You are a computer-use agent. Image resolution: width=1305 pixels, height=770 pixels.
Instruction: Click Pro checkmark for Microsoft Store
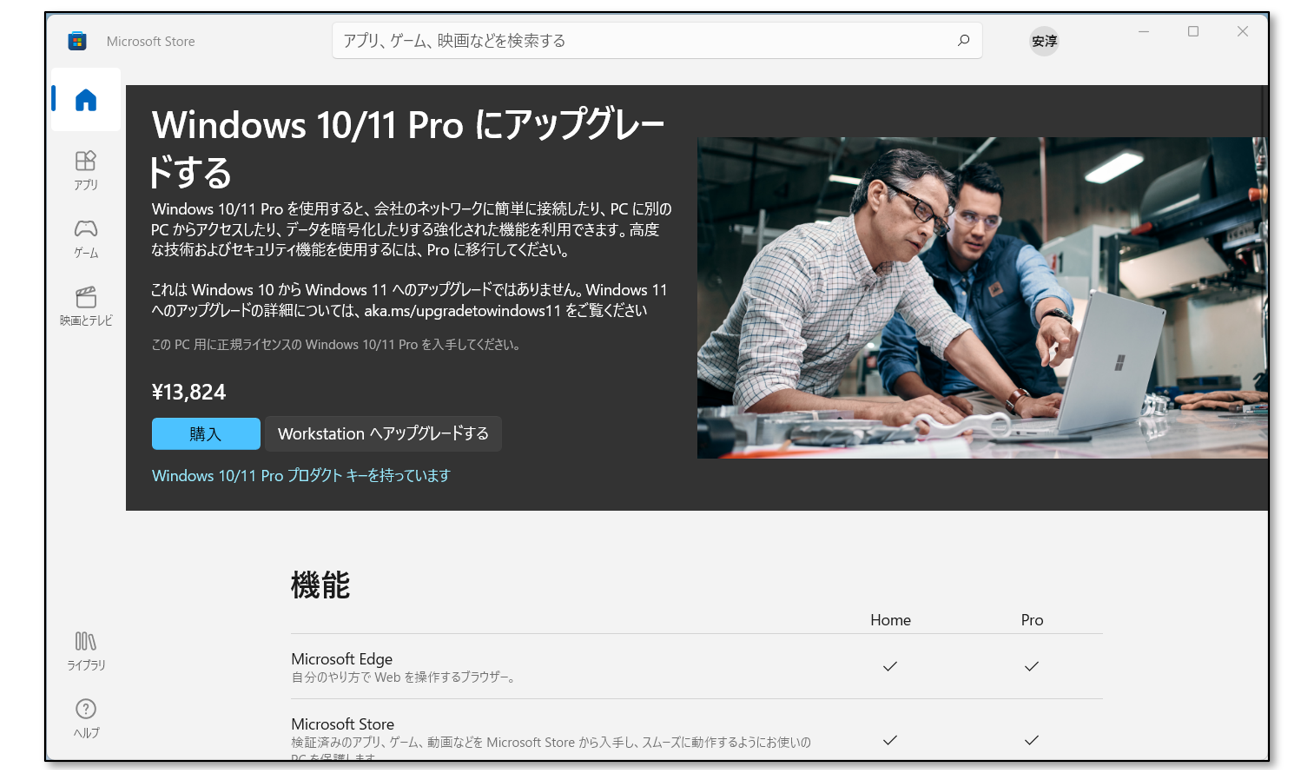click(x=1032, y=740)
